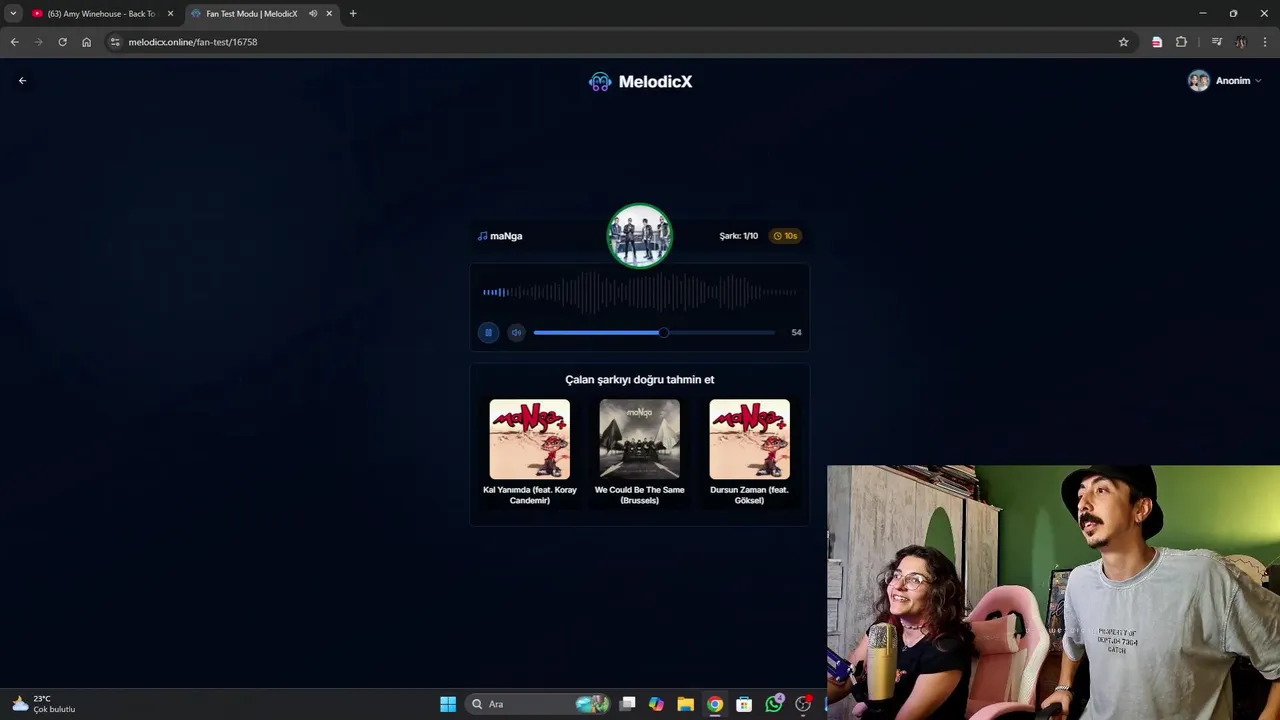The height and width of the screenshot is (720, 1280).
Task: Open File Explorer from the taskbar
Action: [x=685, y=704]
